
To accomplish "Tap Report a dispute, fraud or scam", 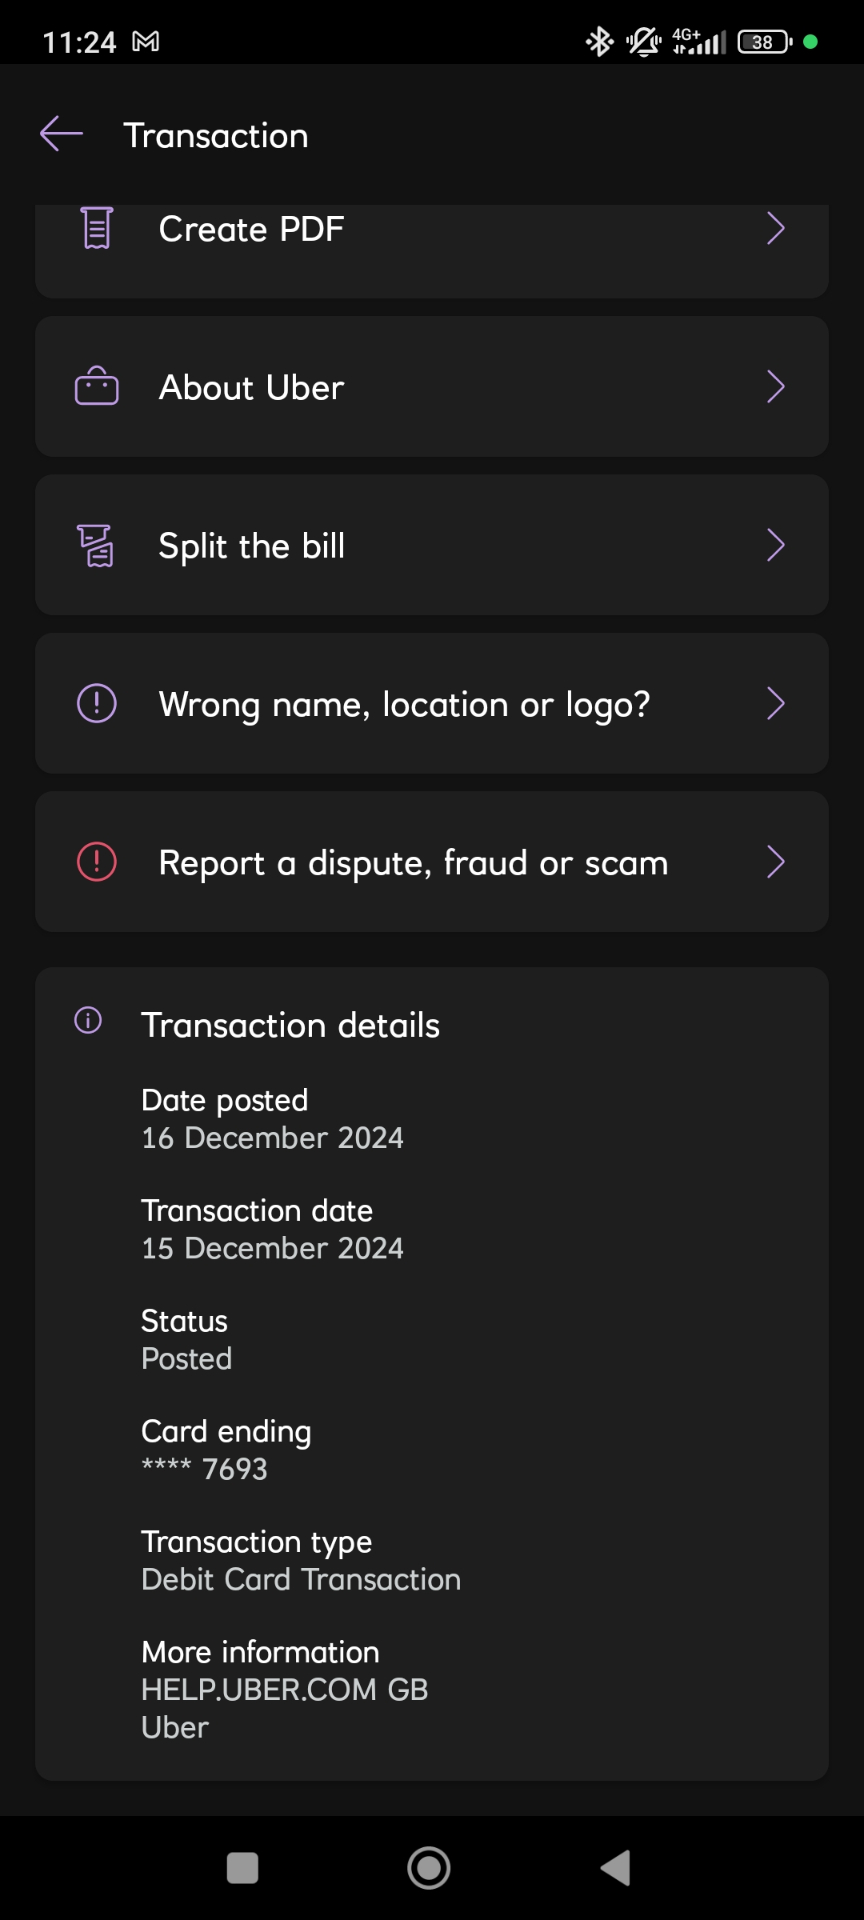I will tap(413, 862).
